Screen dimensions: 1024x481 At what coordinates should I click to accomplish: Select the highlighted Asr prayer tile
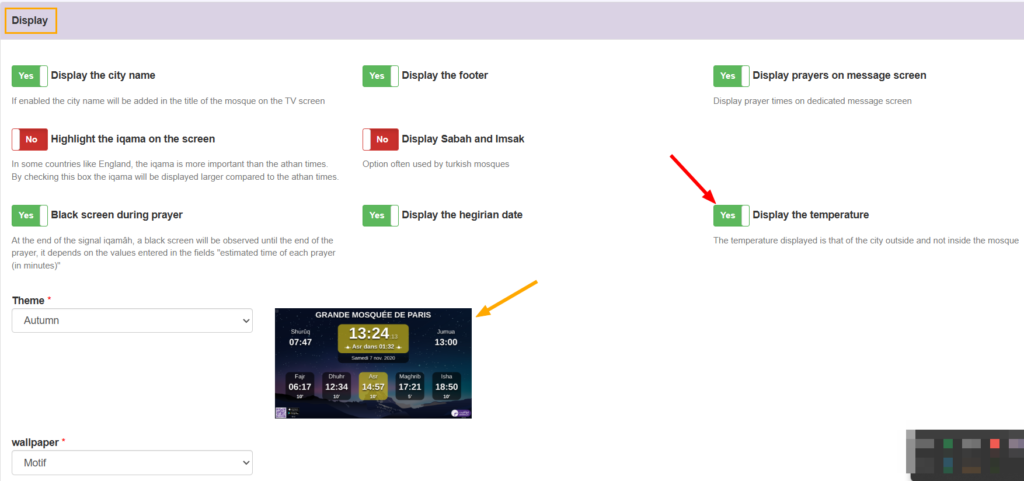(x=373, y=386)
